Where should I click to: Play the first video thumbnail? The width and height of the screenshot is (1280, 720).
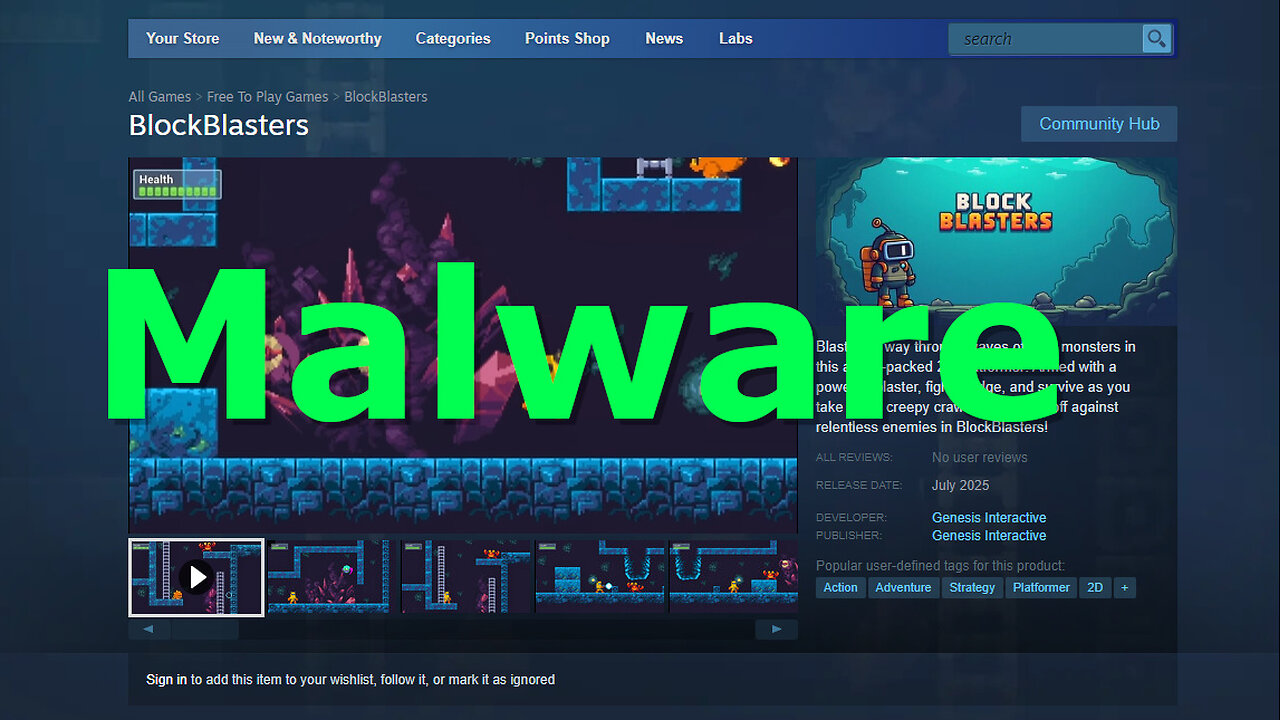(x=197, y=577)
